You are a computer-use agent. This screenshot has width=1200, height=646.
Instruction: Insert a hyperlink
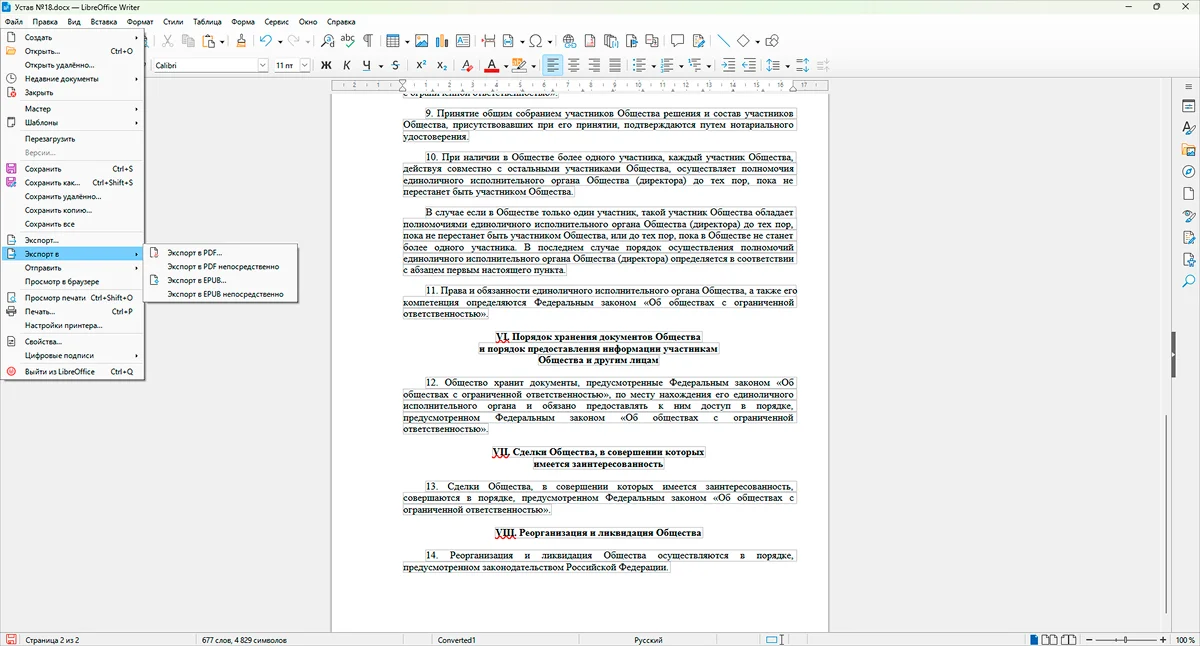[x=569, y=41]
